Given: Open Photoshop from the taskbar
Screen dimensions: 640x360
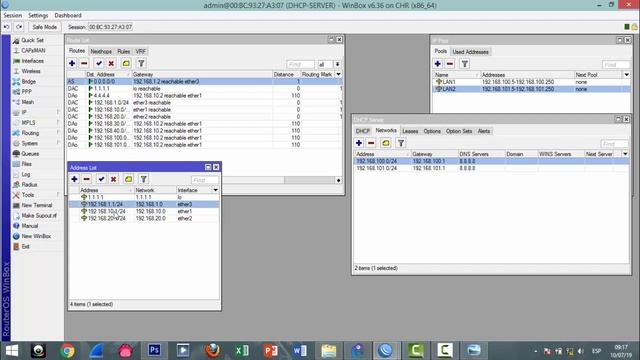Looking at the screenshot, I should [x=154, y=350].
